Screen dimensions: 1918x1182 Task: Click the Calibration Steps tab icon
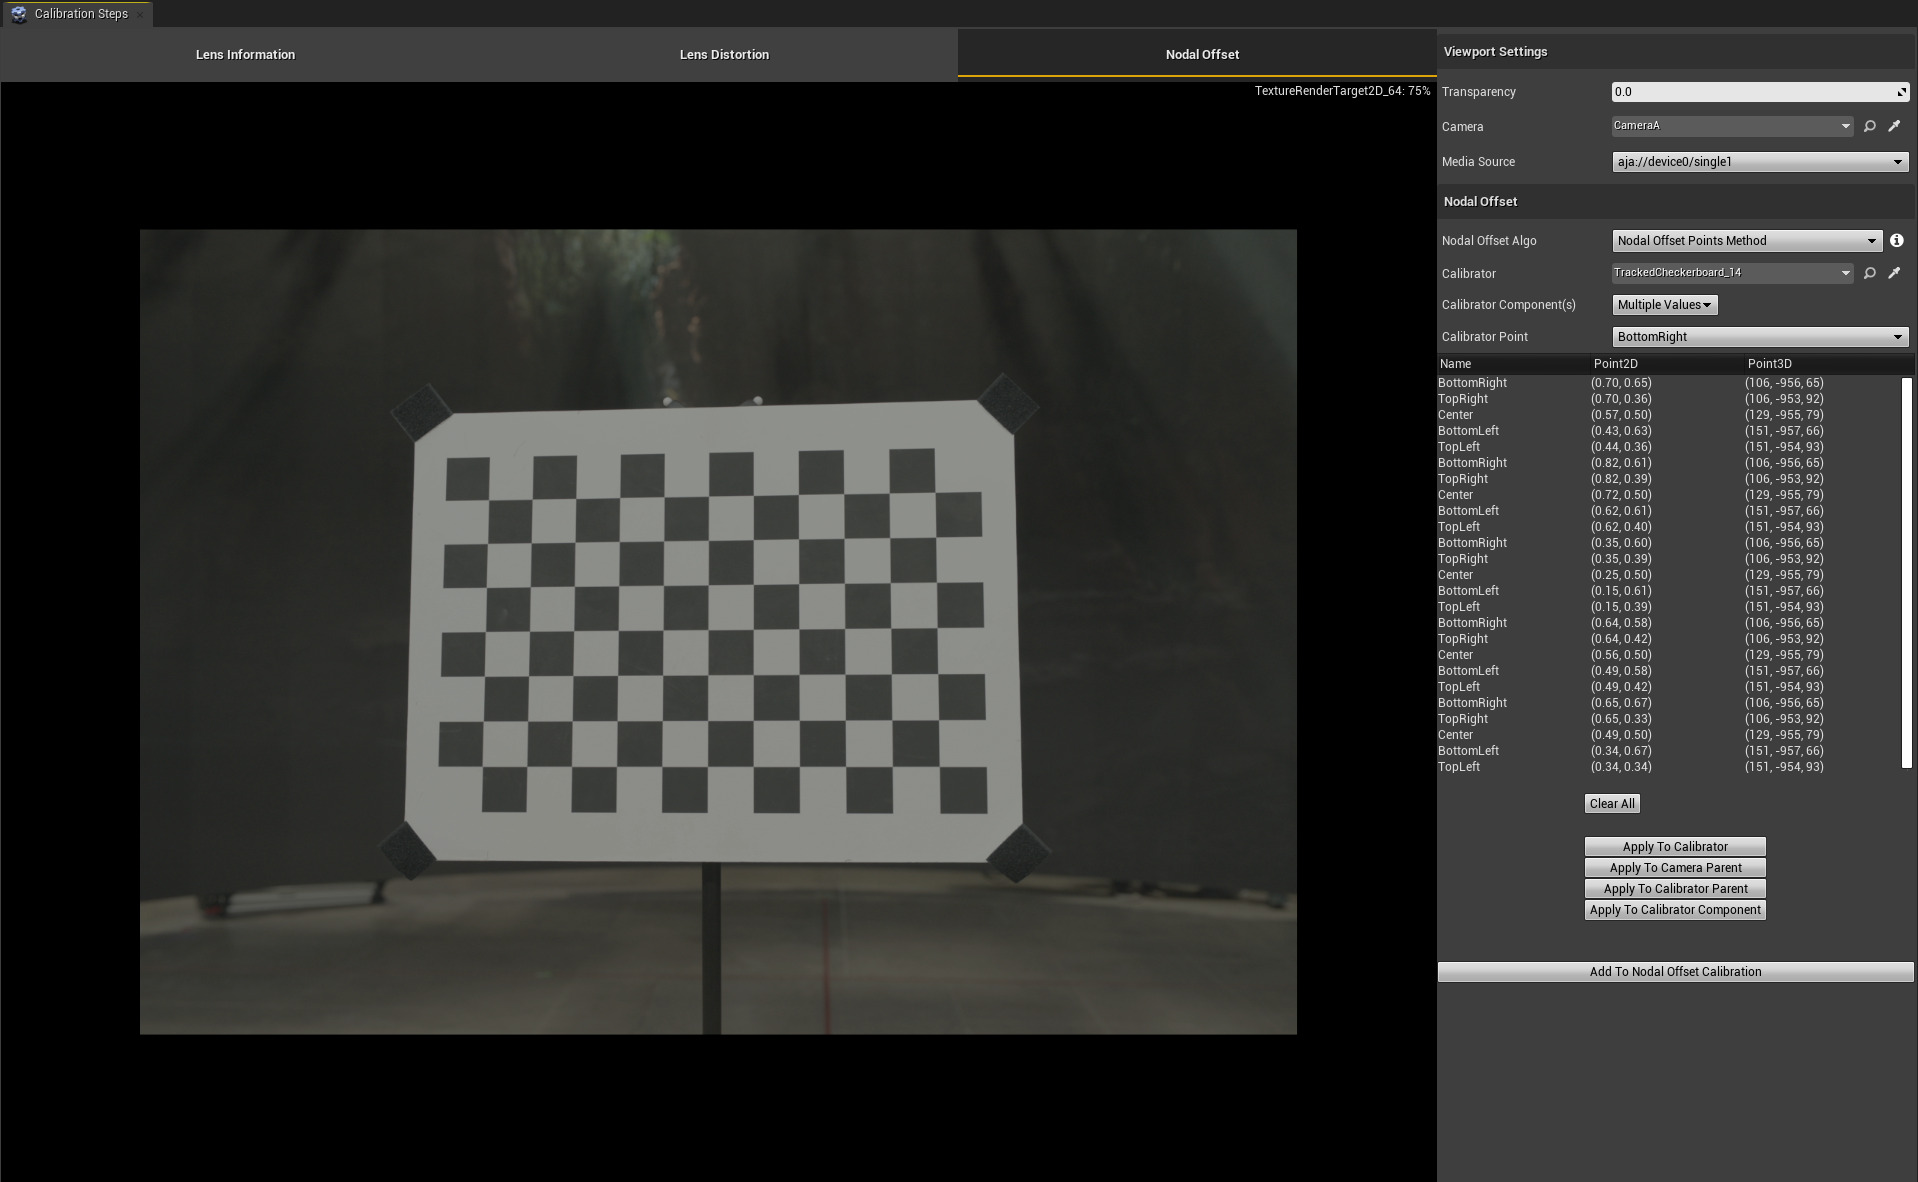pyautogui.click(x=19, y=14)
